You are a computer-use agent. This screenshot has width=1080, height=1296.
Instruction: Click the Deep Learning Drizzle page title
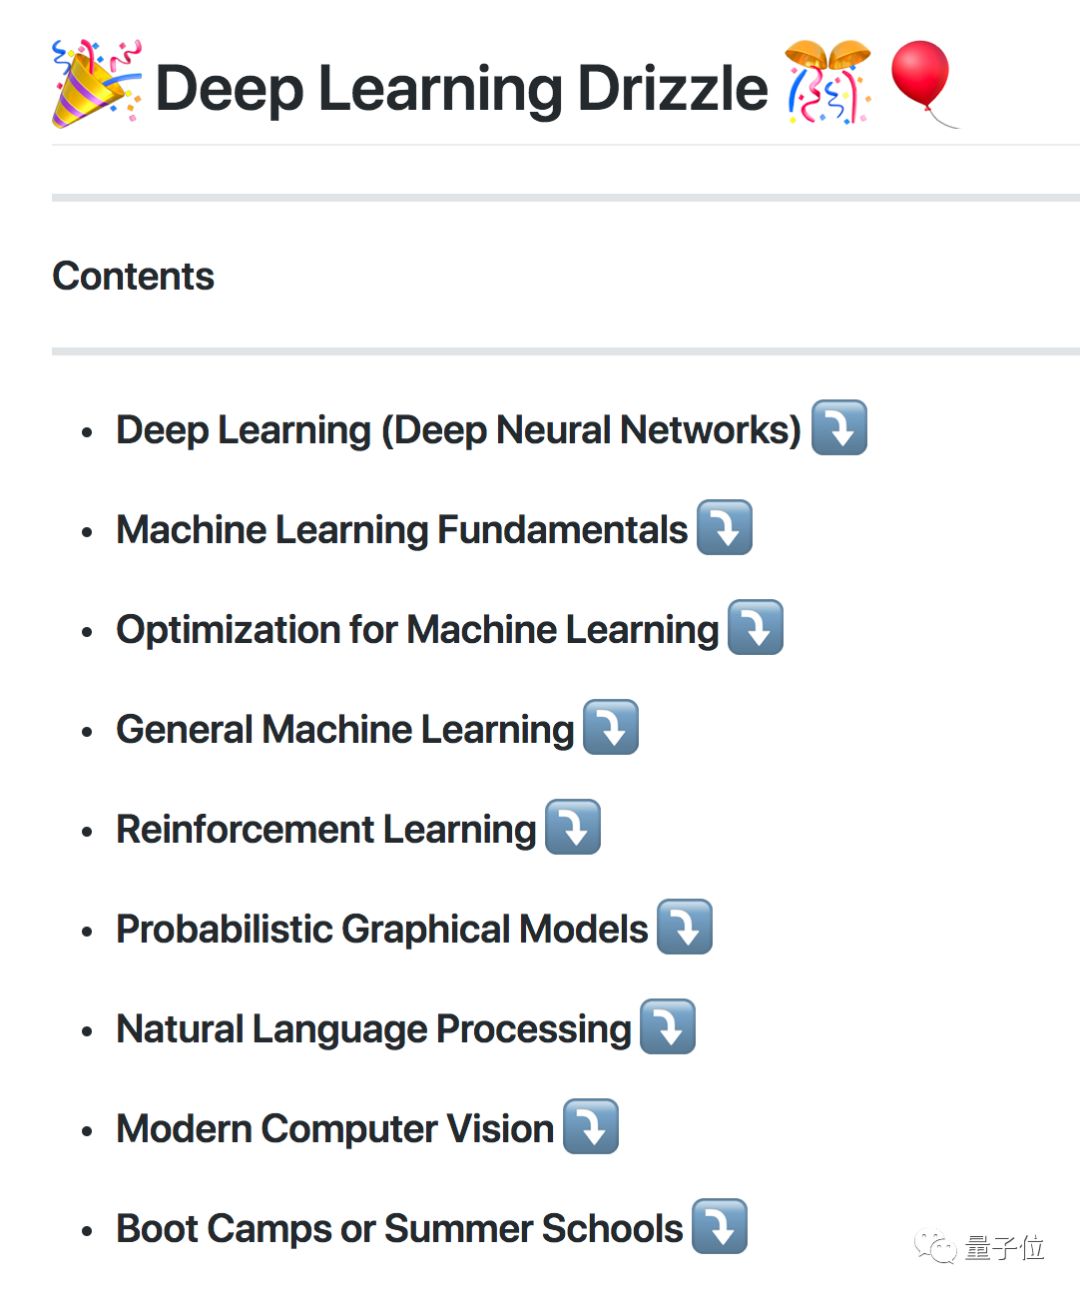coord(461,88)
